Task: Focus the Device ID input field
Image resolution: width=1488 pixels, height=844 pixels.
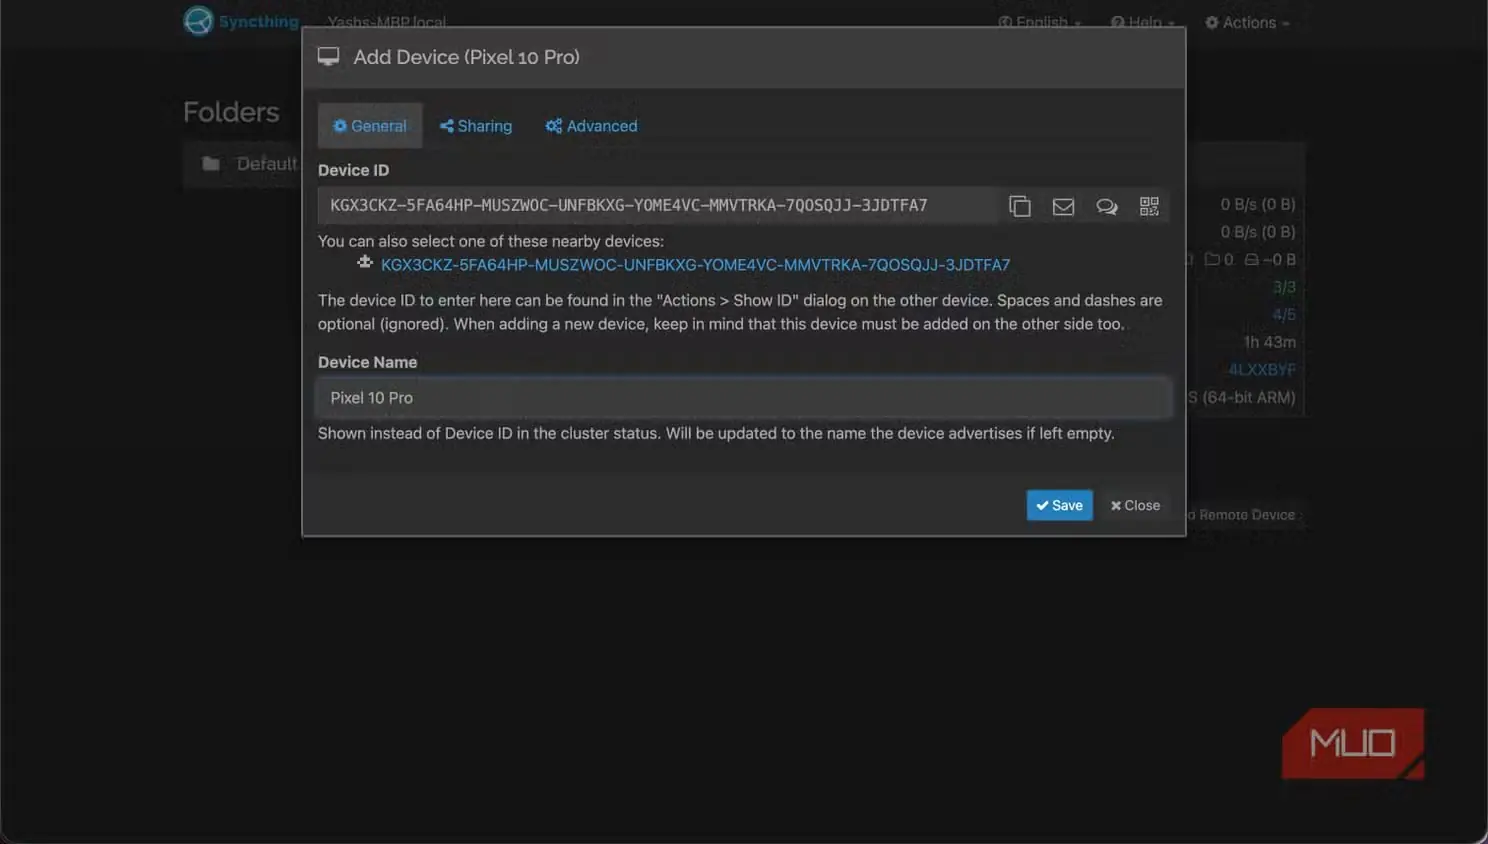Action: point(658,205)
